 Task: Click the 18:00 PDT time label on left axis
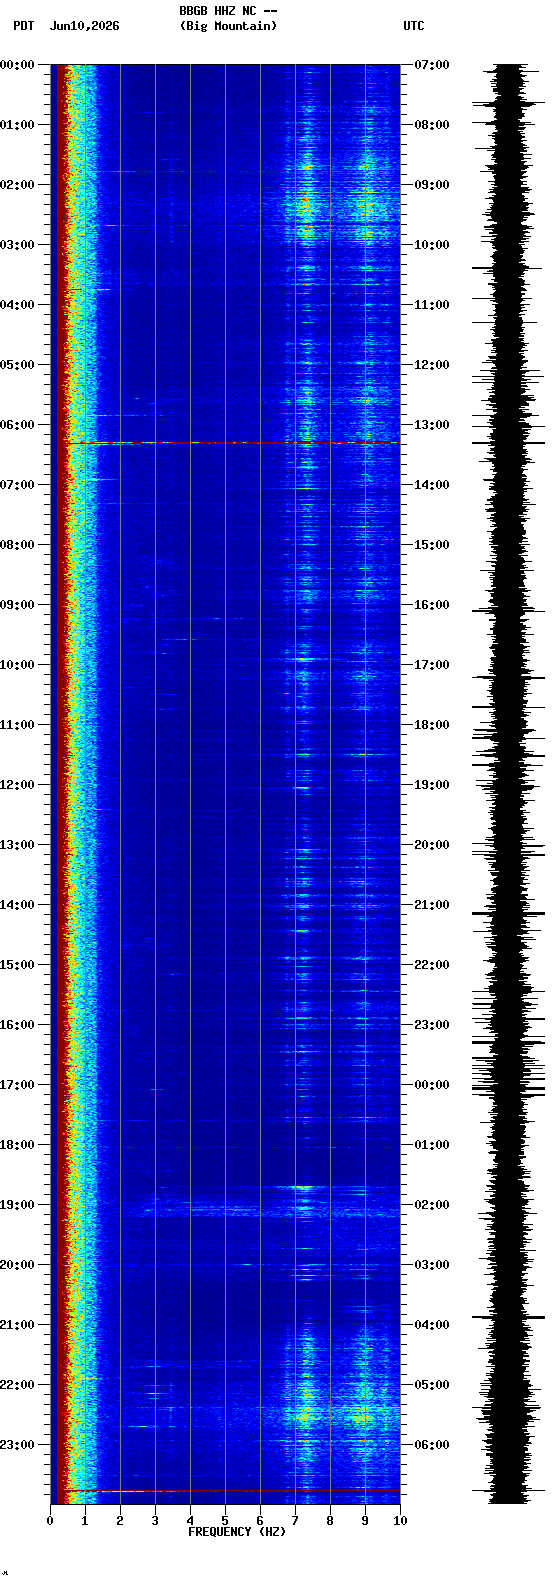pyautogui.click(x=17, y=1145)
